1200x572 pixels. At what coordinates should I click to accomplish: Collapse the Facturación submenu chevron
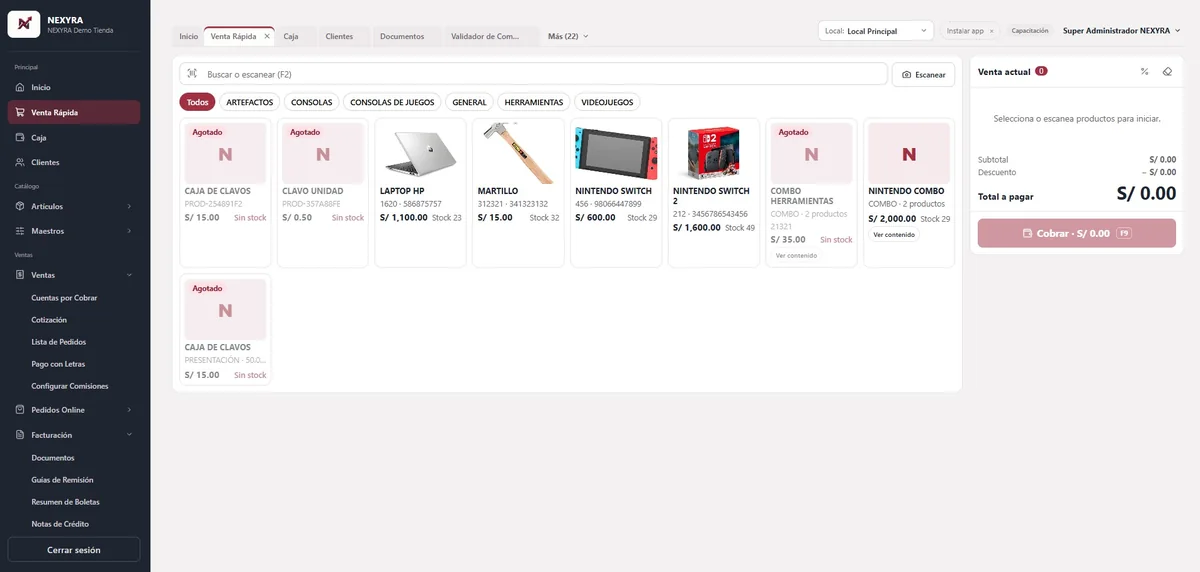point(129,435)
